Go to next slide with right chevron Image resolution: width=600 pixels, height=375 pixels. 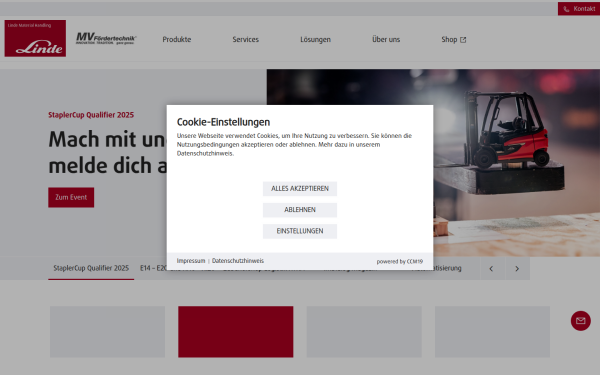[x=517, y=269]
